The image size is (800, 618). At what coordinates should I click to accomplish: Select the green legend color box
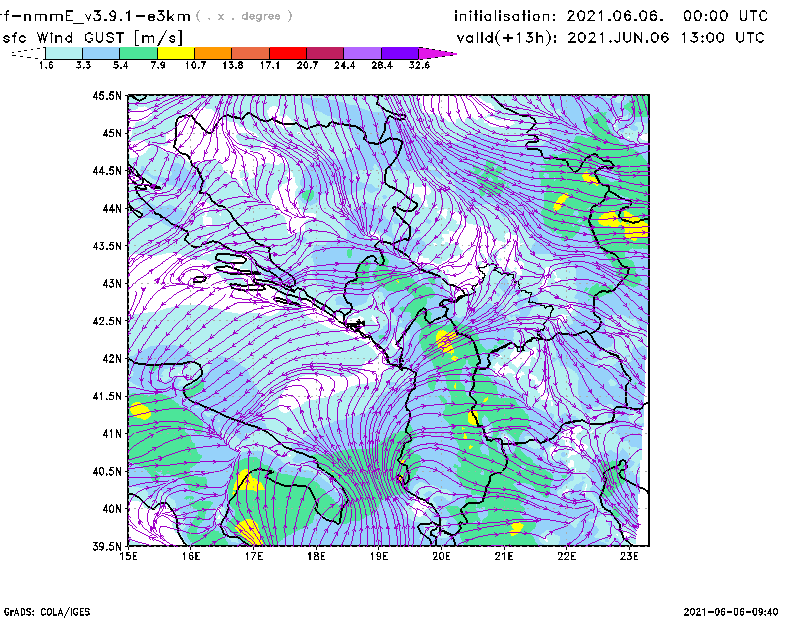coord(138,53)
